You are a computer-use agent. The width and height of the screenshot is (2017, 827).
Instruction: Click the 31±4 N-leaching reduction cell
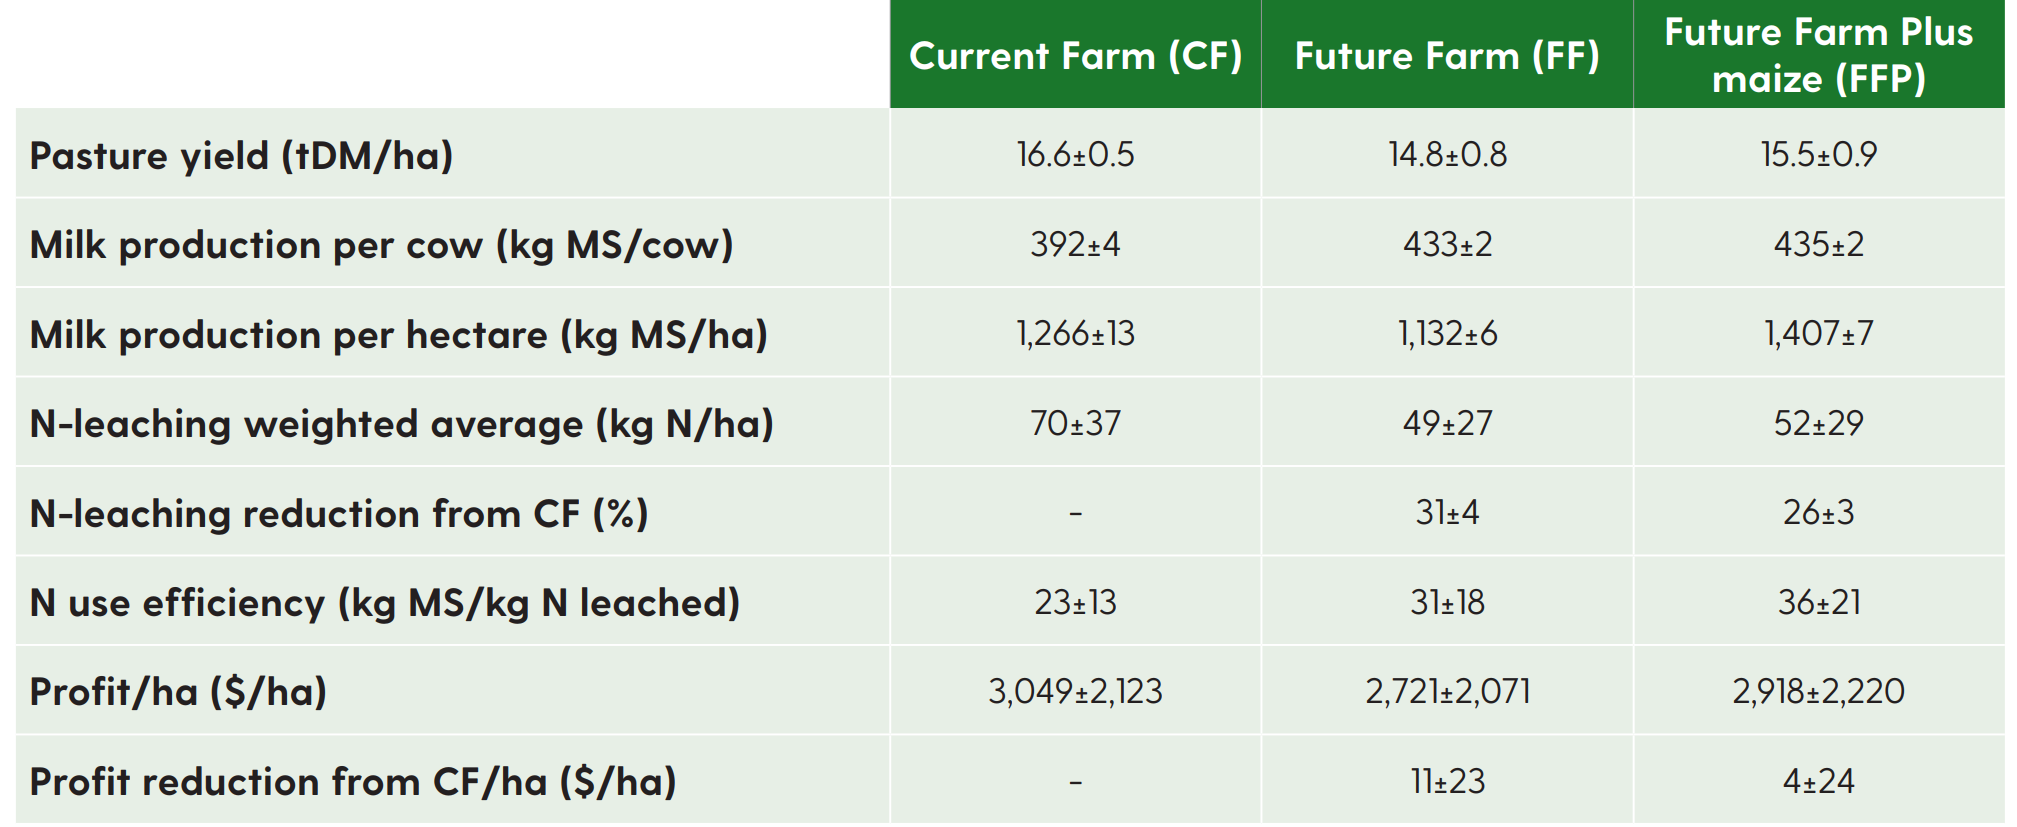click(x=1447, y=512)
